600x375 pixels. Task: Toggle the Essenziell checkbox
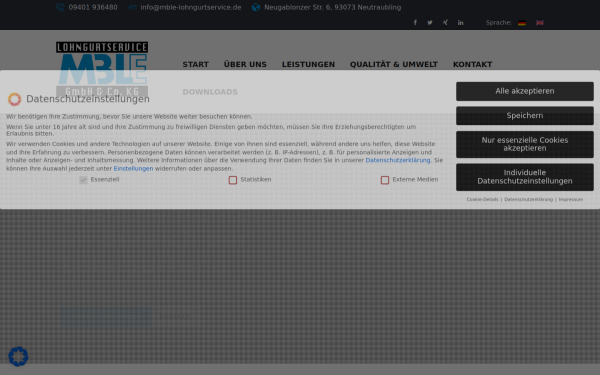(83, 180)
